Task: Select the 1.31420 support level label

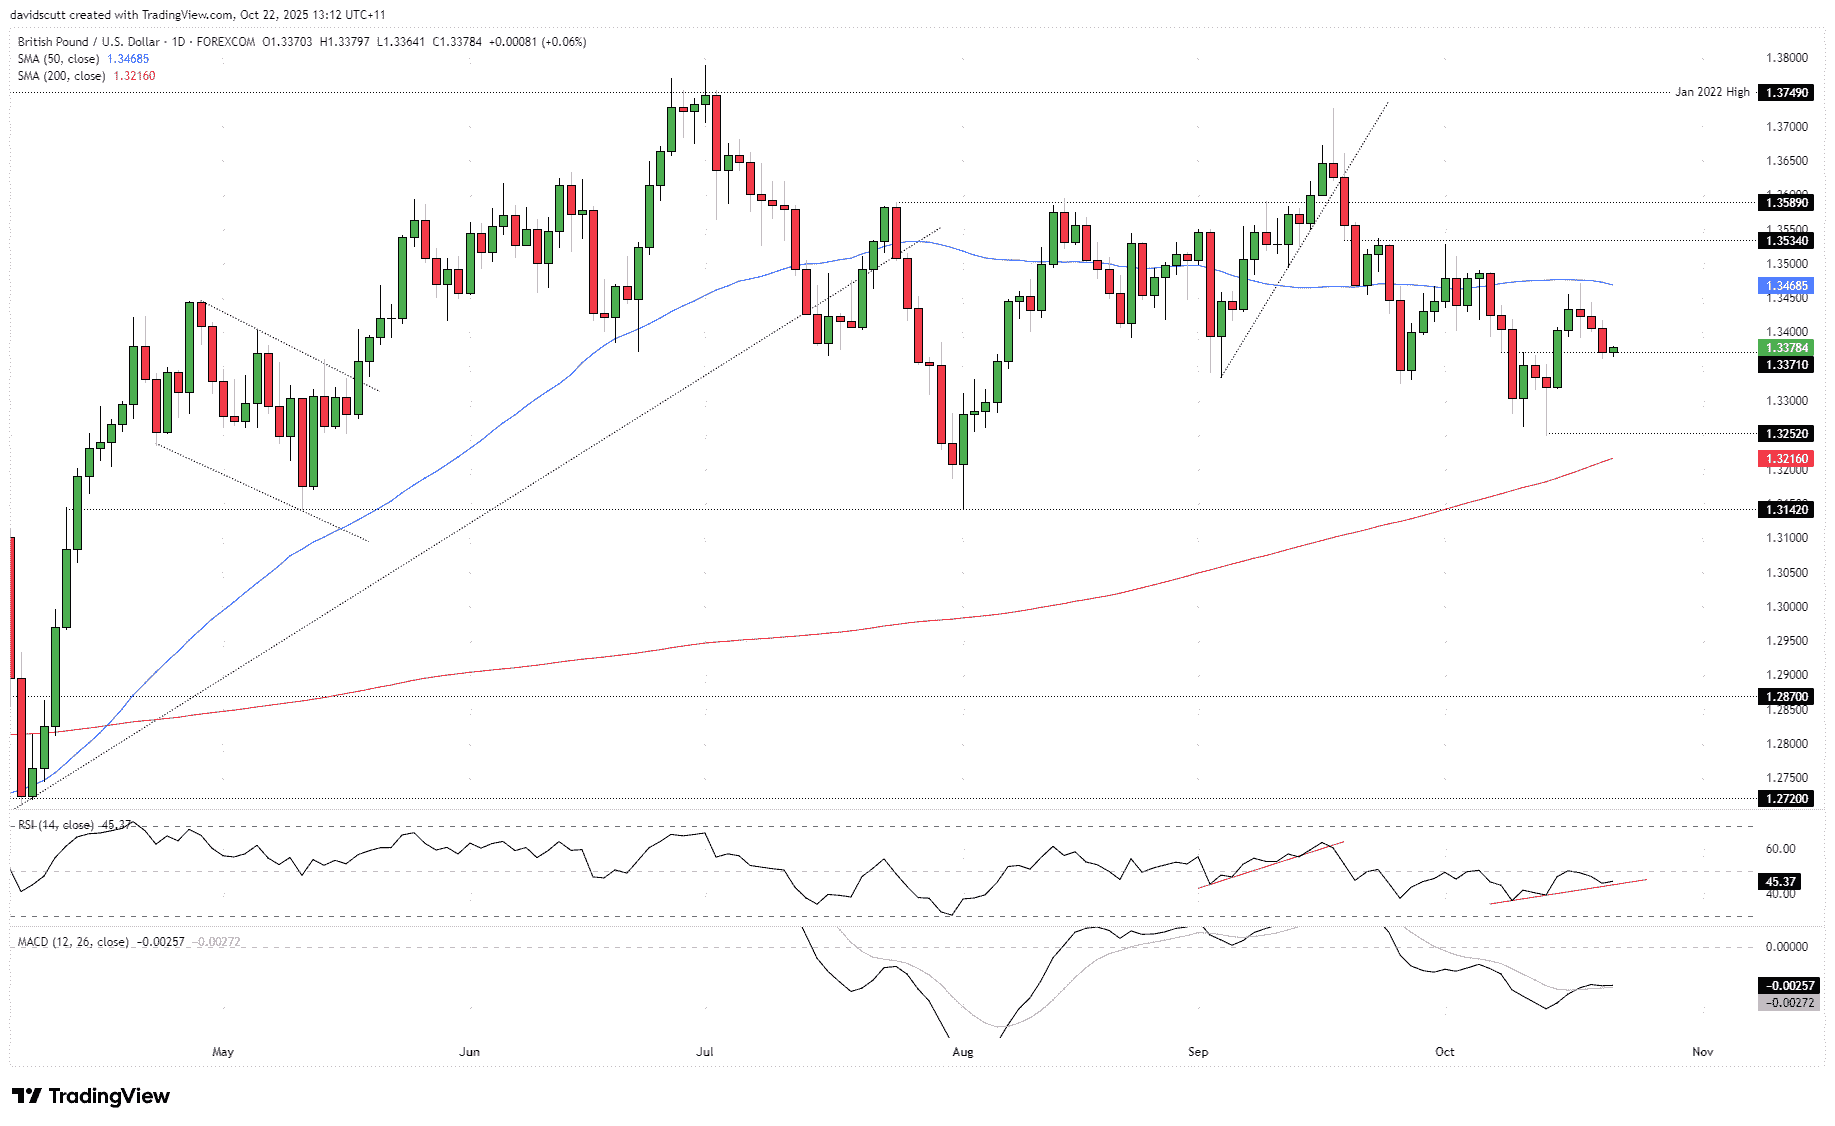Action: coord(1786,510)
